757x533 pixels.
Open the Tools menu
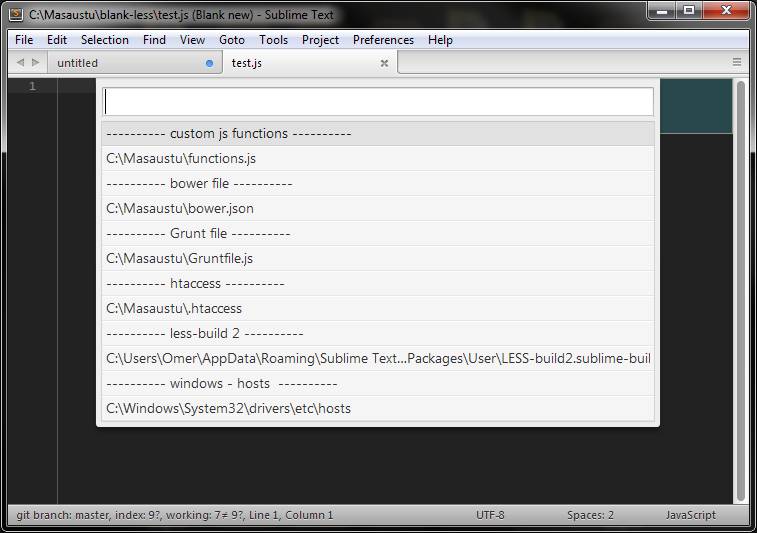[x=273, y=40]
